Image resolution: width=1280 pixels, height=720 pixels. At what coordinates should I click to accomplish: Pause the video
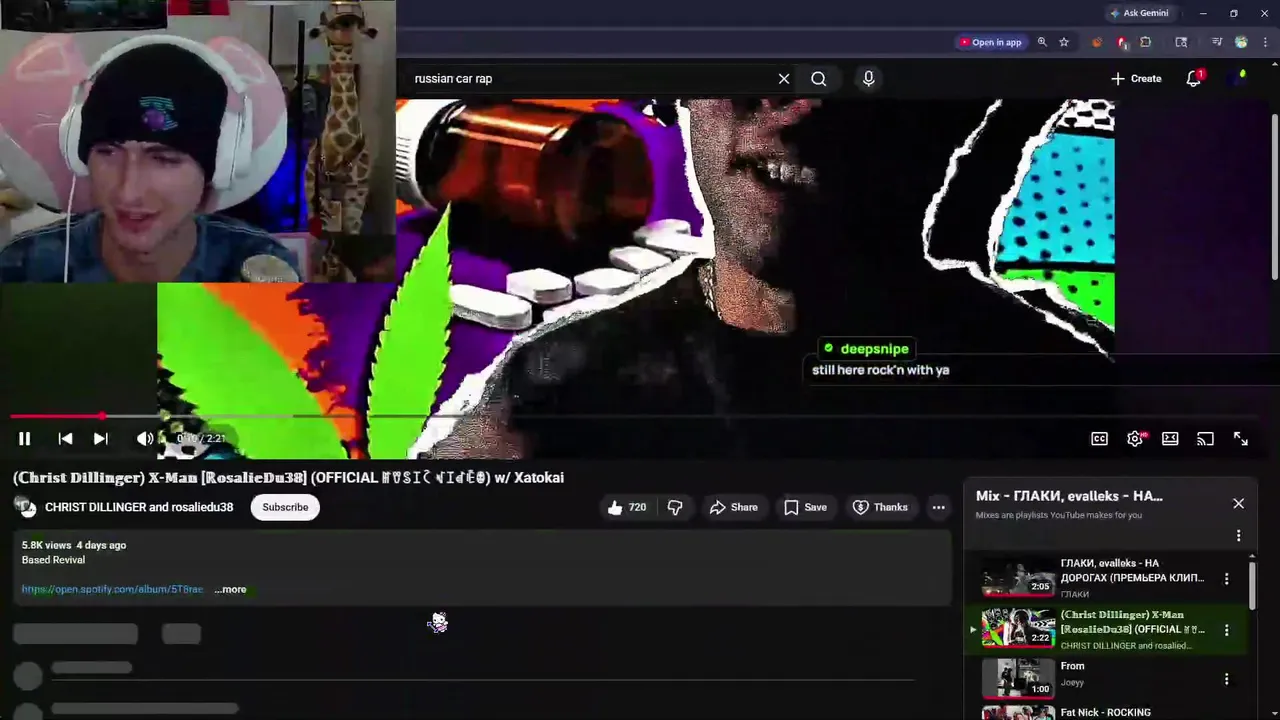[24, 439]
